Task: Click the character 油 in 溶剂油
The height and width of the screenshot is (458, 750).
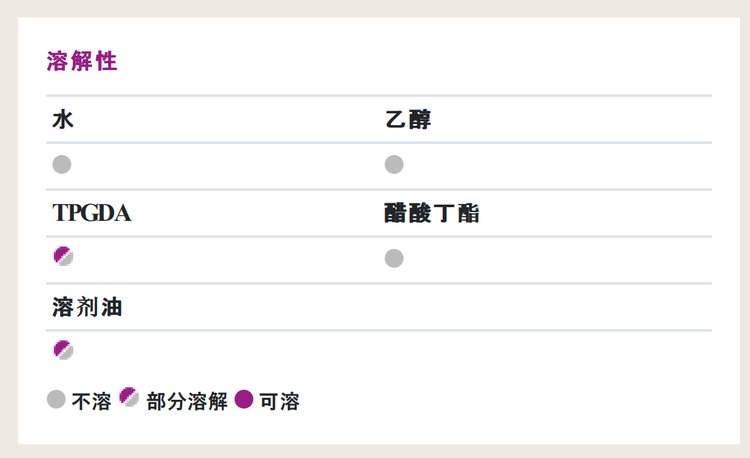Action: 112,307
